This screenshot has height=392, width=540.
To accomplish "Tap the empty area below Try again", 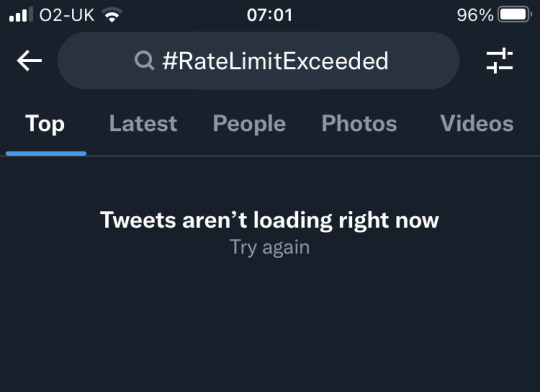I will coord(270,324).
